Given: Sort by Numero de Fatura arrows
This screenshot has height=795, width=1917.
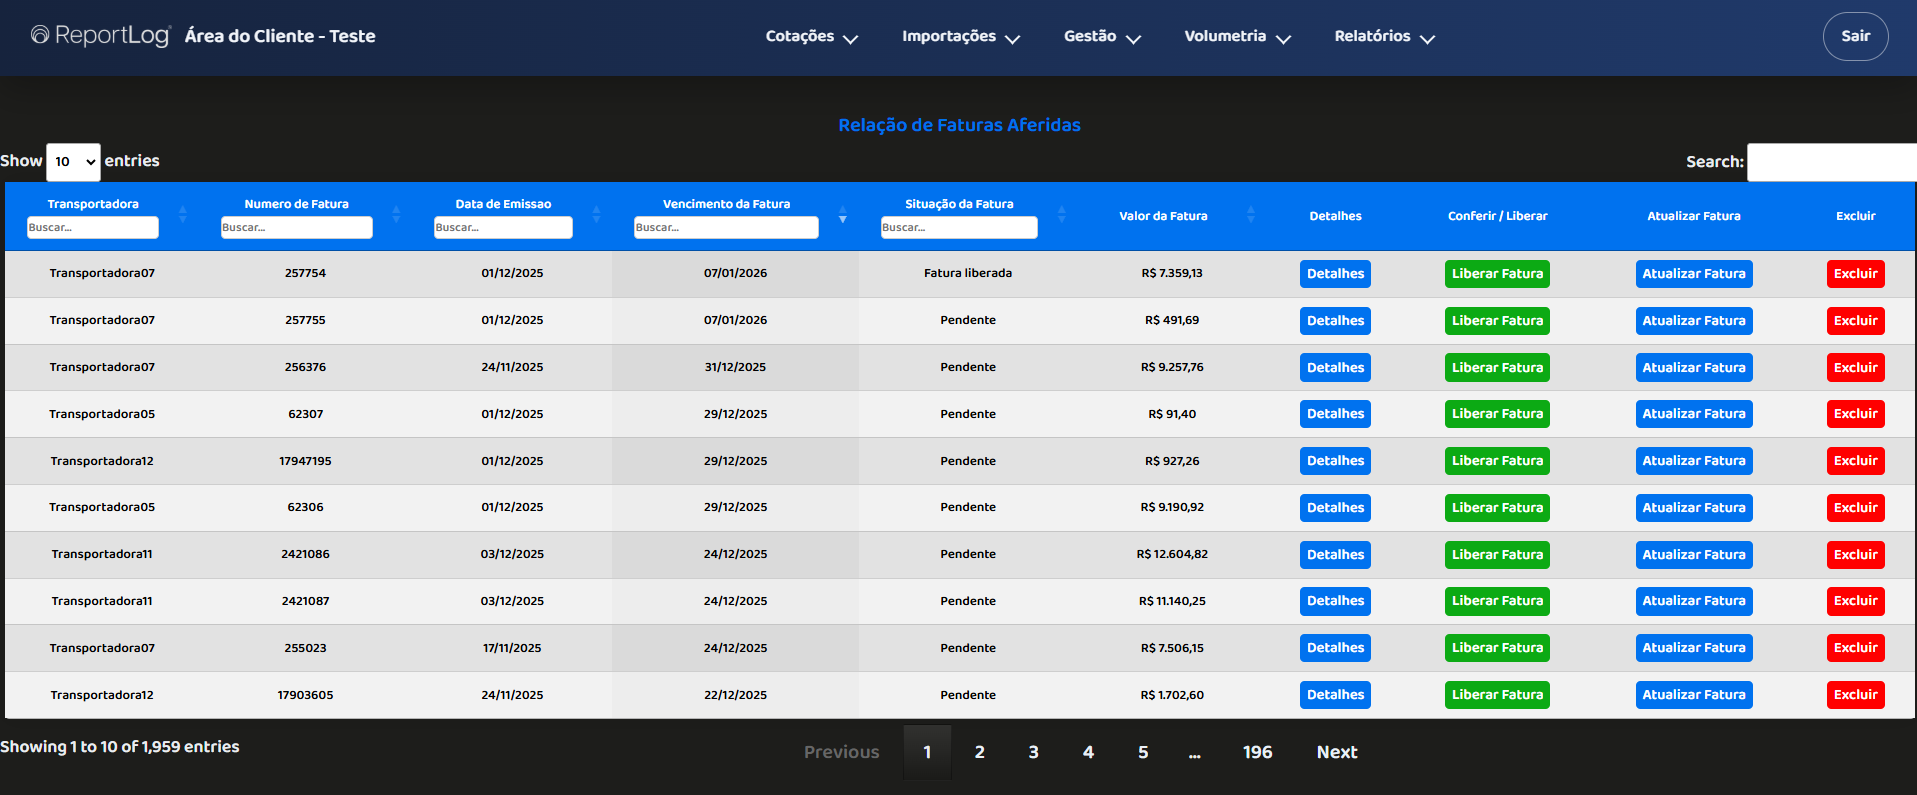Looking at the screenshot, I should 396,215.
